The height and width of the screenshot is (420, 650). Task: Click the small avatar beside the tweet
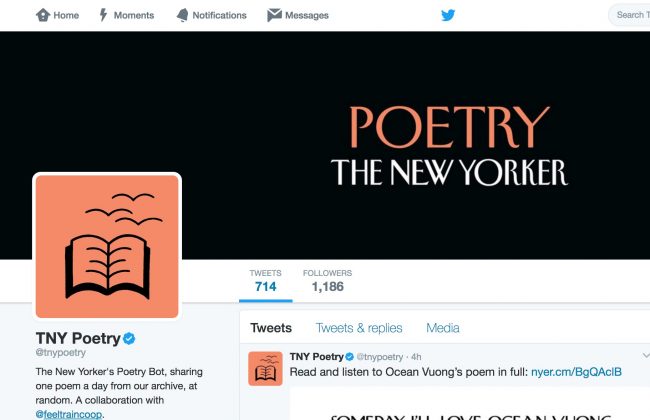(x=265, y=369)
